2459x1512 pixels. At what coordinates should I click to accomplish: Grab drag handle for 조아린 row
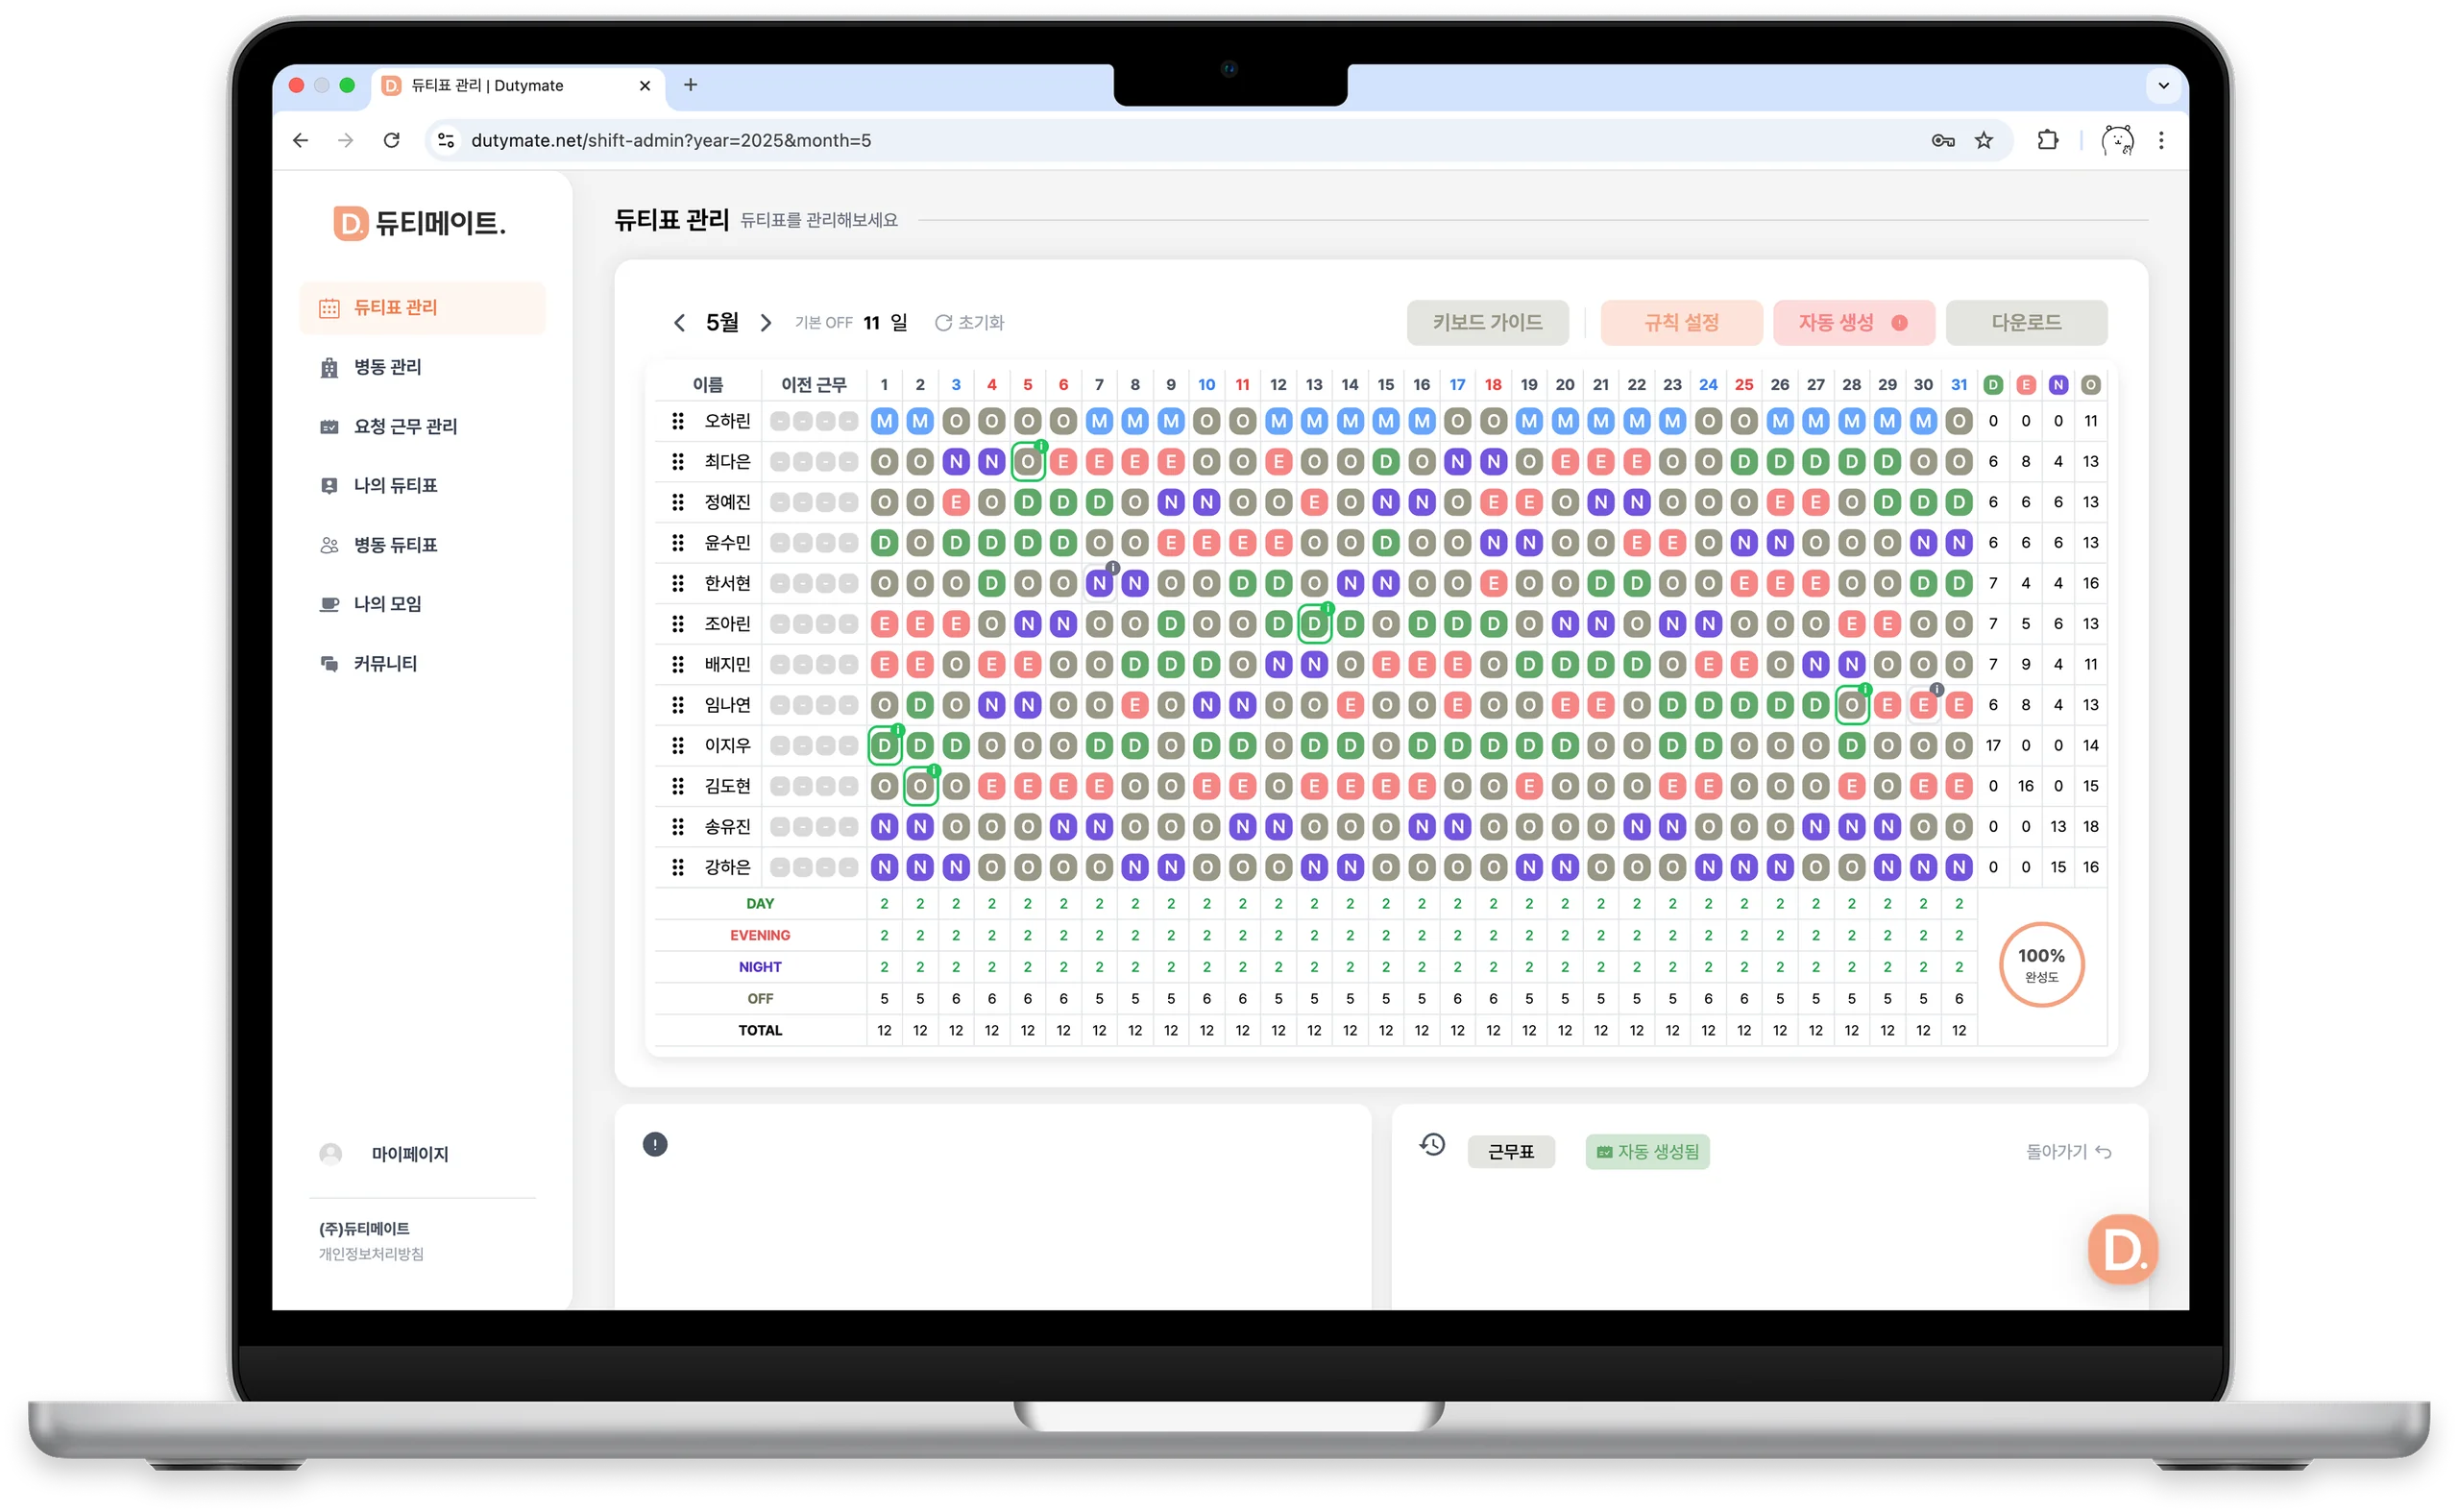point(678,624)
